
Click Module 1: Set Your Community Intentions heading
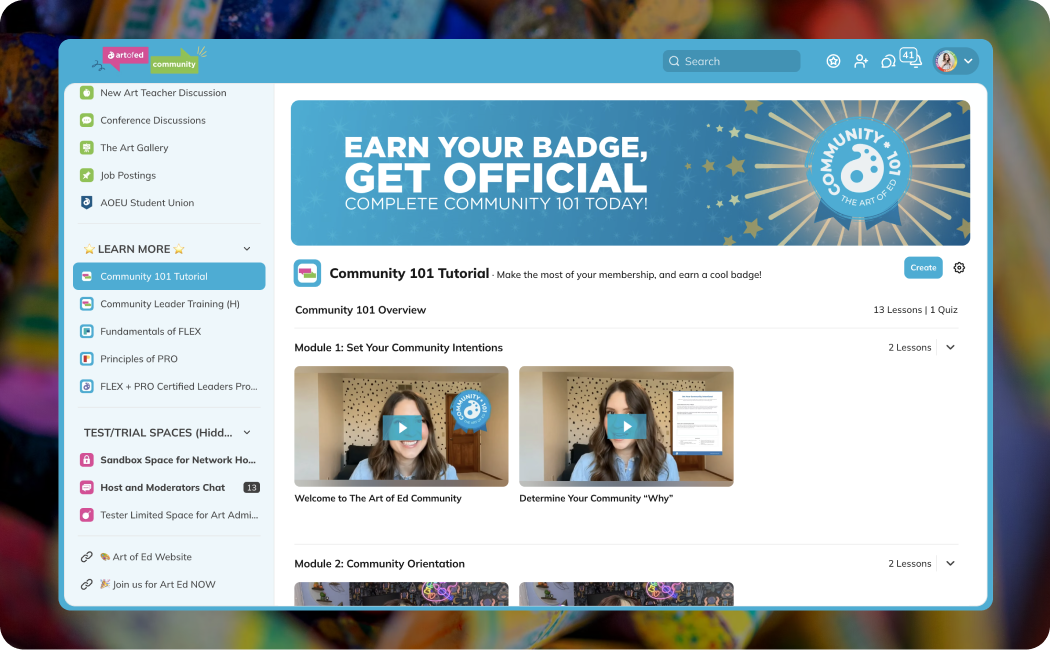click(398, 347)
